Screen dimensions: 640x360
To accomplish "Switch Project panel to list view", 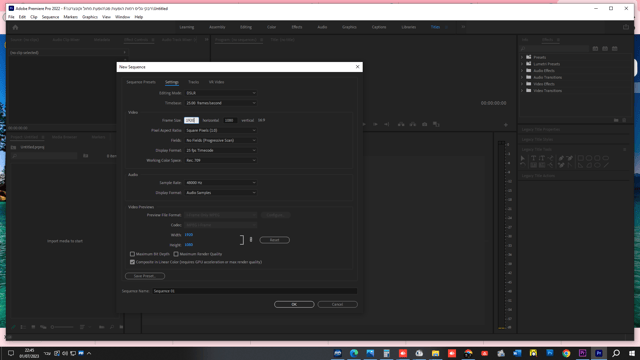I will click(23, 327).
